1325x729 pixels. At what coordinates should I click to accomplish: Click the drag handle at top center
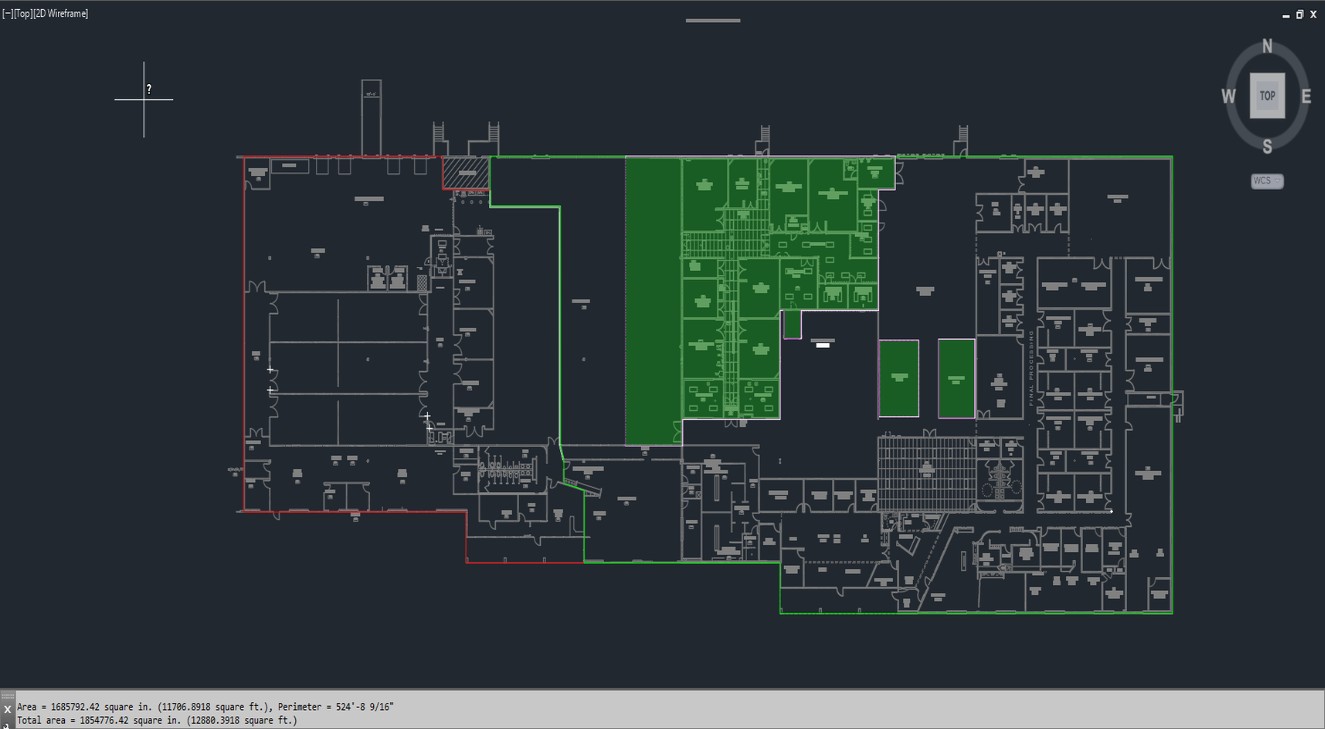(x=713, y=20)
